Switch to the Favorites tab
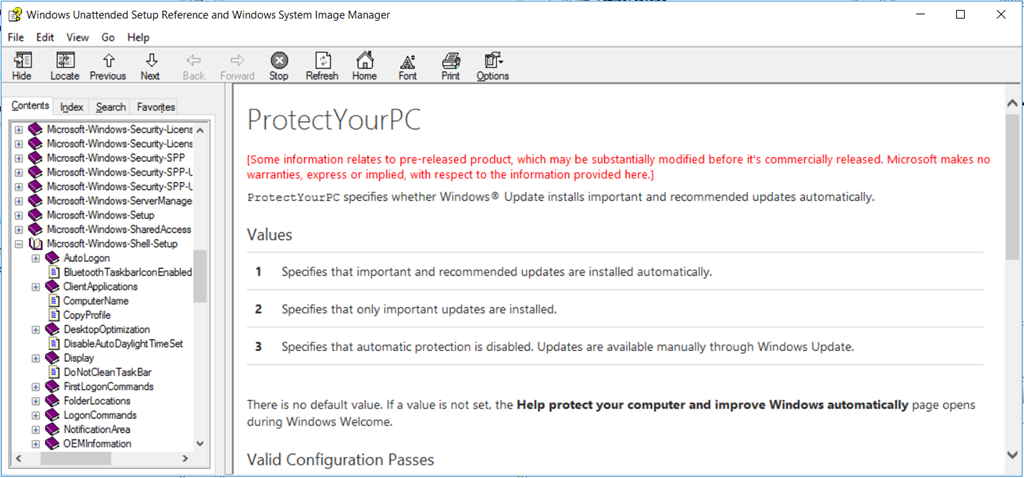The height and width of the screenshot is (478, 1024). [156, 107]
